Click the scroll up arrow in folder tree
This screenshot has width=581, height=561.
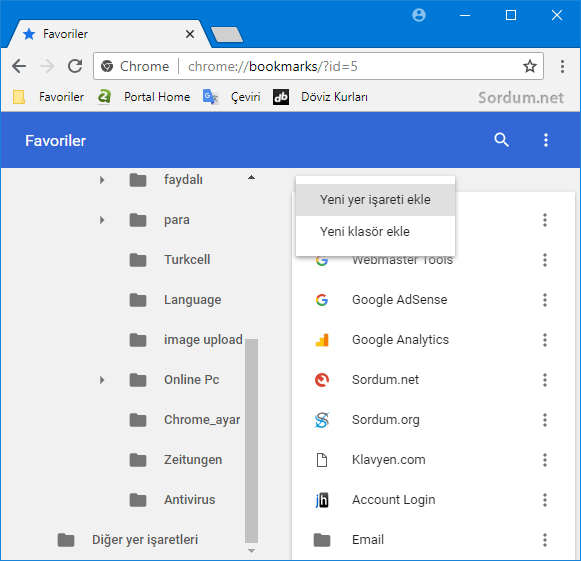point(252,177)
